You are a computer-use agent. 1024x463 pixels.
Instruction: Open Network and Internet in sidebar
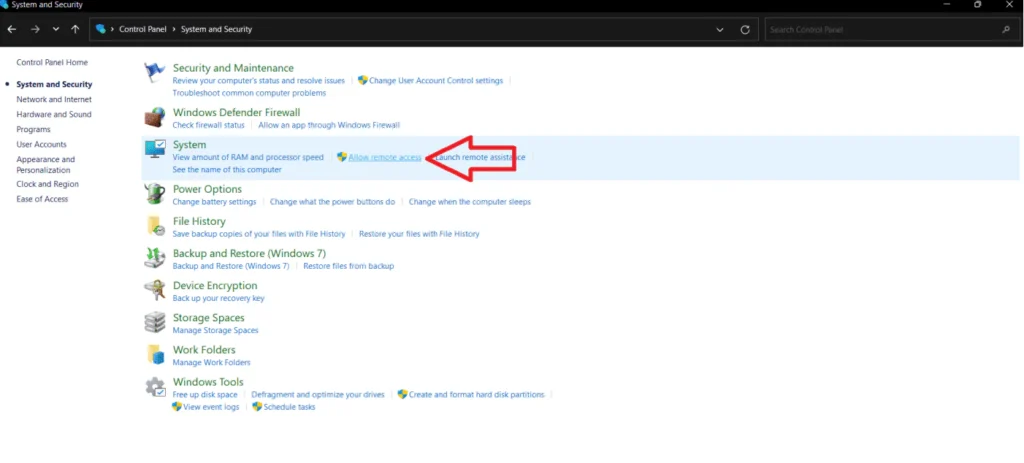coord(54,100)
